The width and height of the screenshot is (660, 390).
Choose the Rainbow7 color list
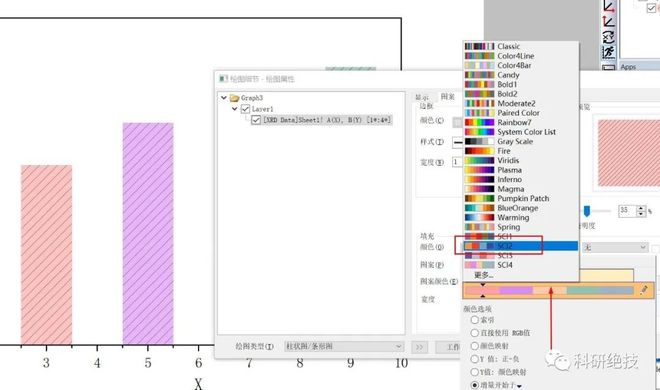point(521,122)
